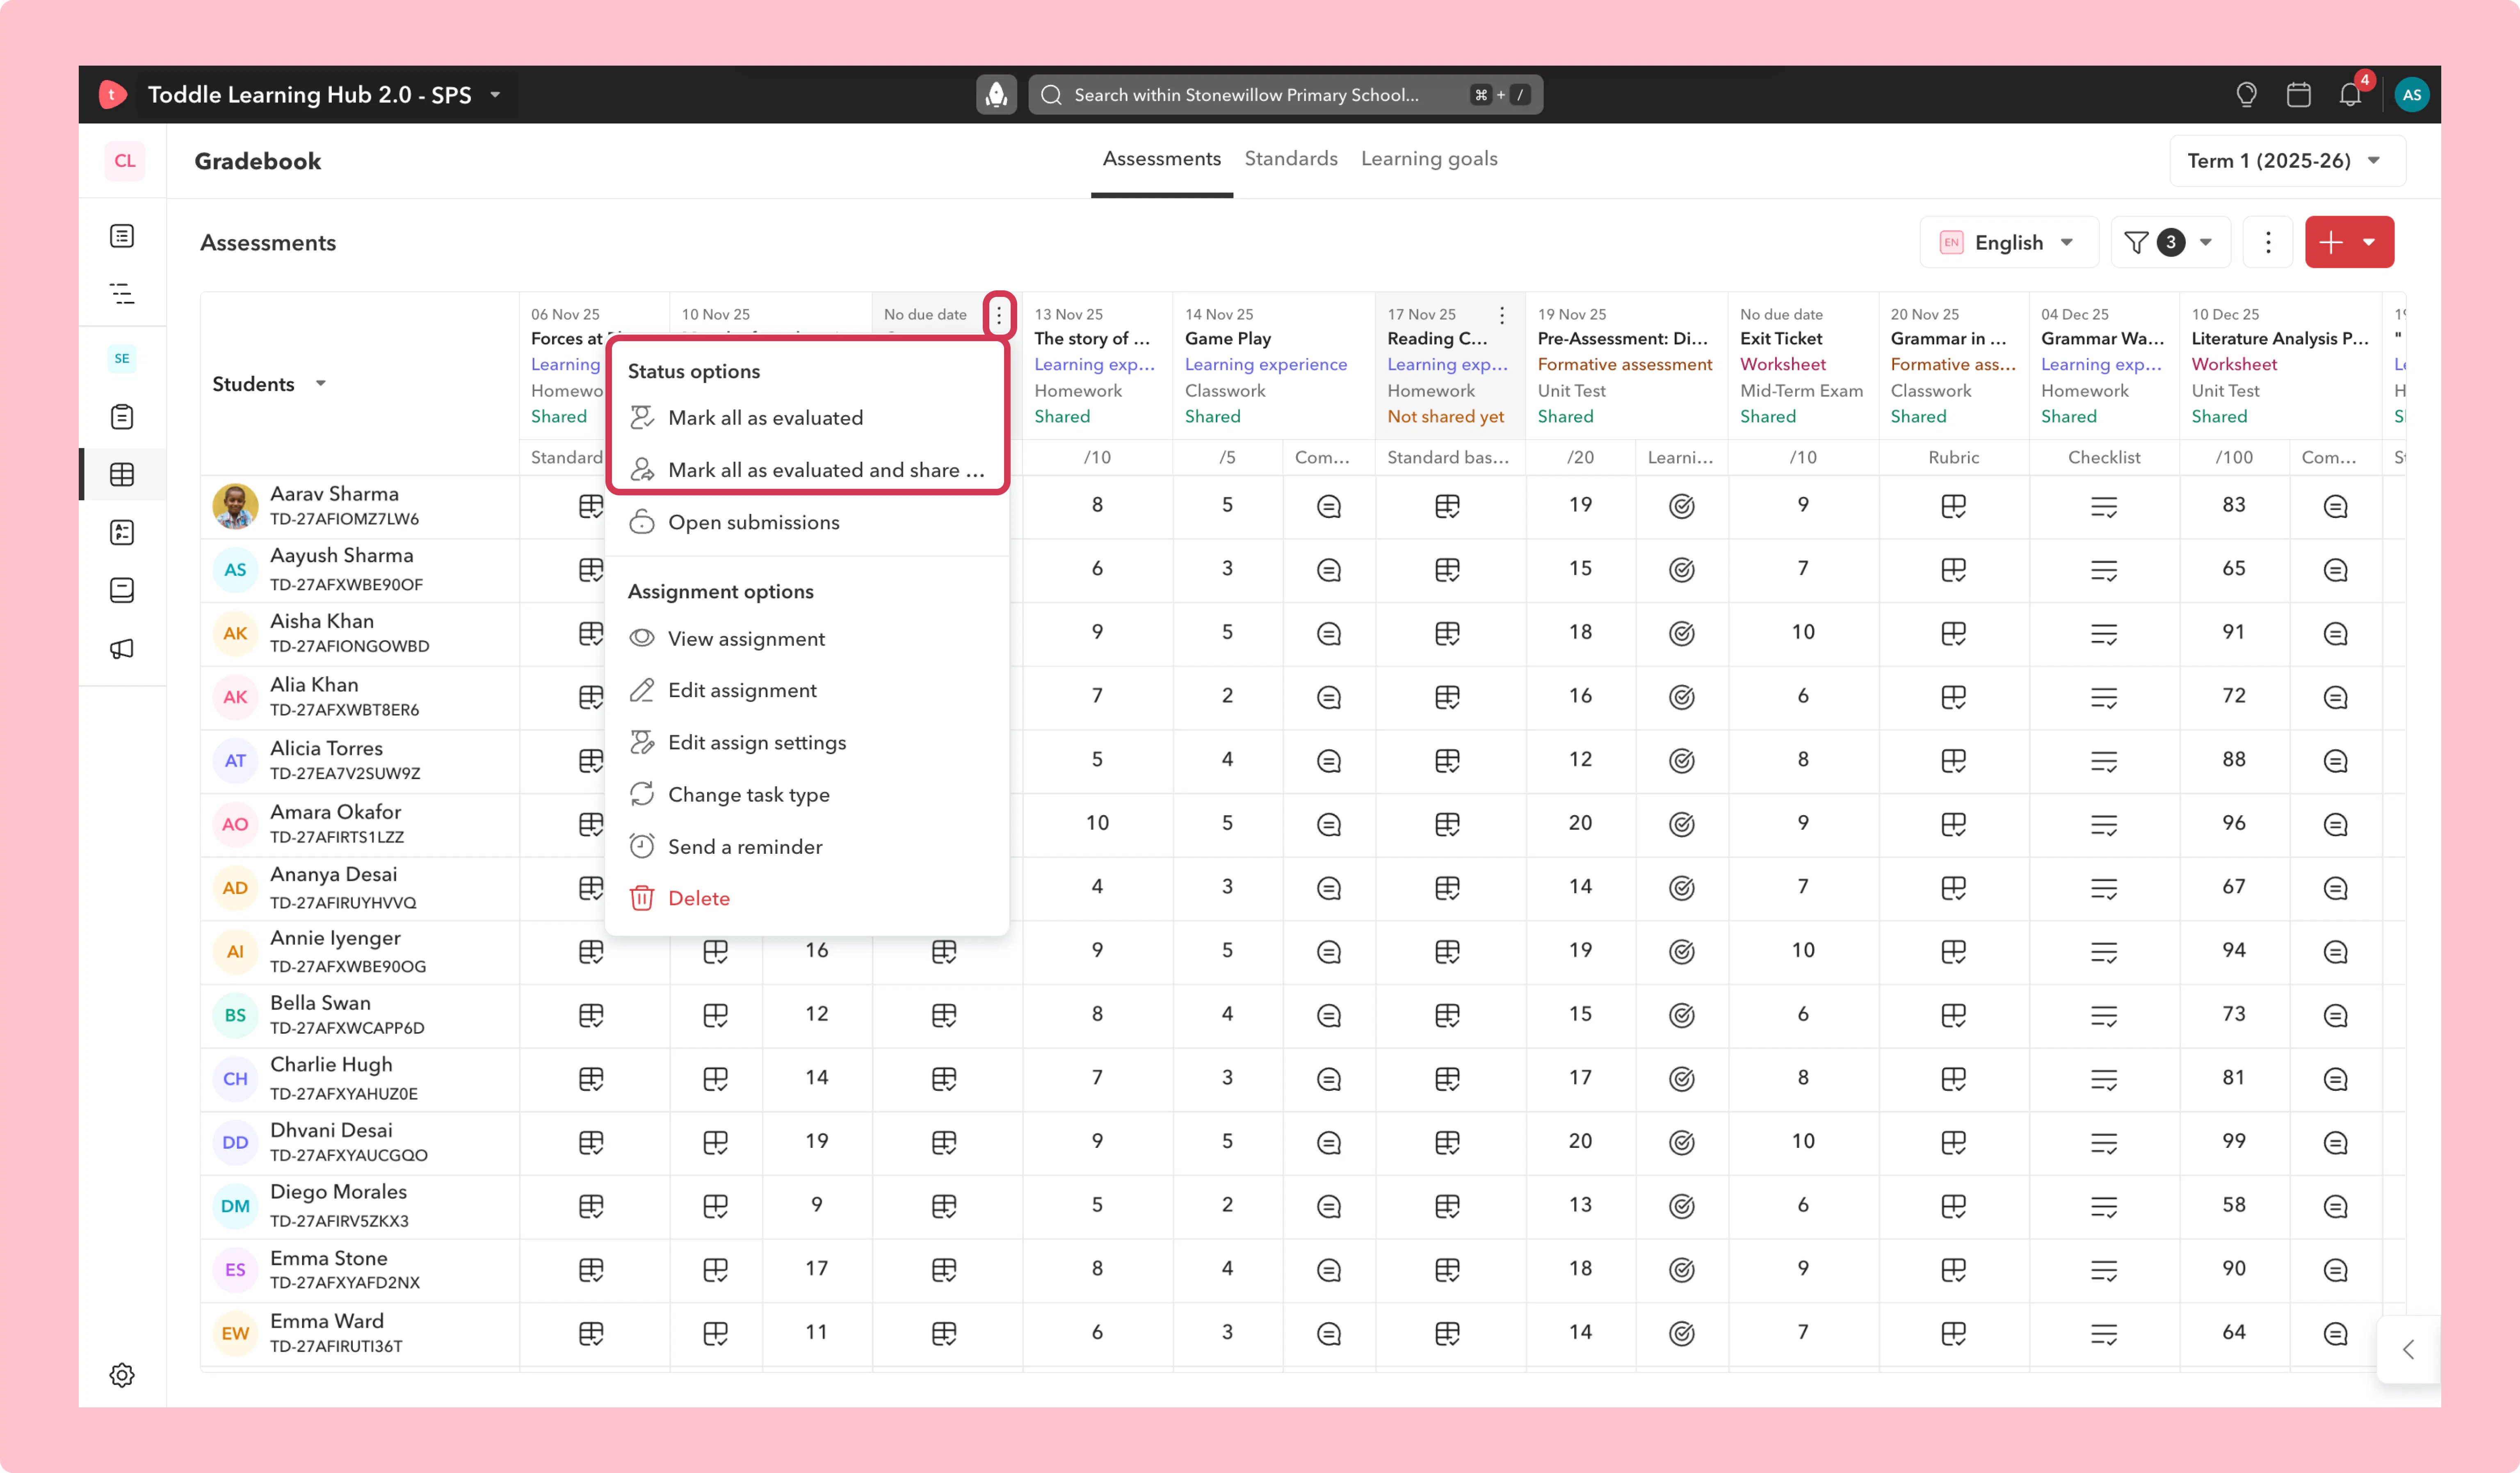This screenshot has height=1473, width=2520.
Task: Open Pre-Assessment: Di... column header
Action: (1622, 339)
